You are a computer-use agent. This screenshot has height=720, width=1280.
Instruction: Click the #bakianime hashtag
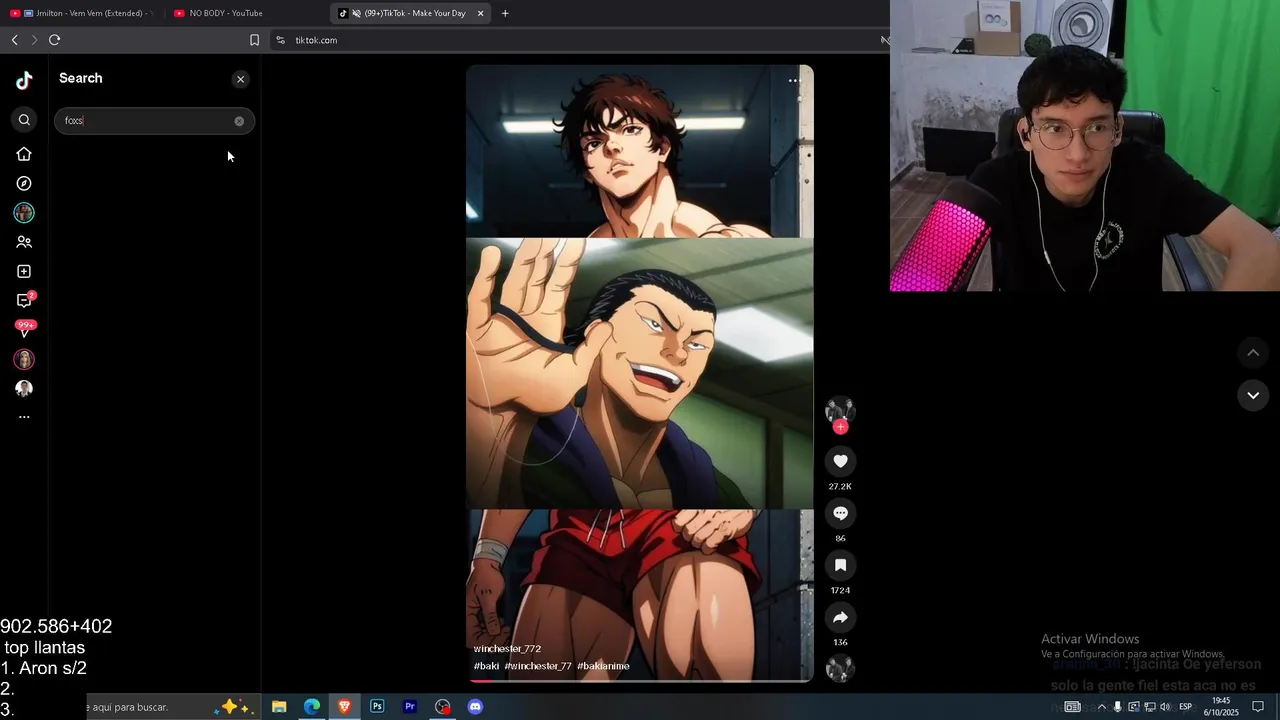[x=603, y=666]
